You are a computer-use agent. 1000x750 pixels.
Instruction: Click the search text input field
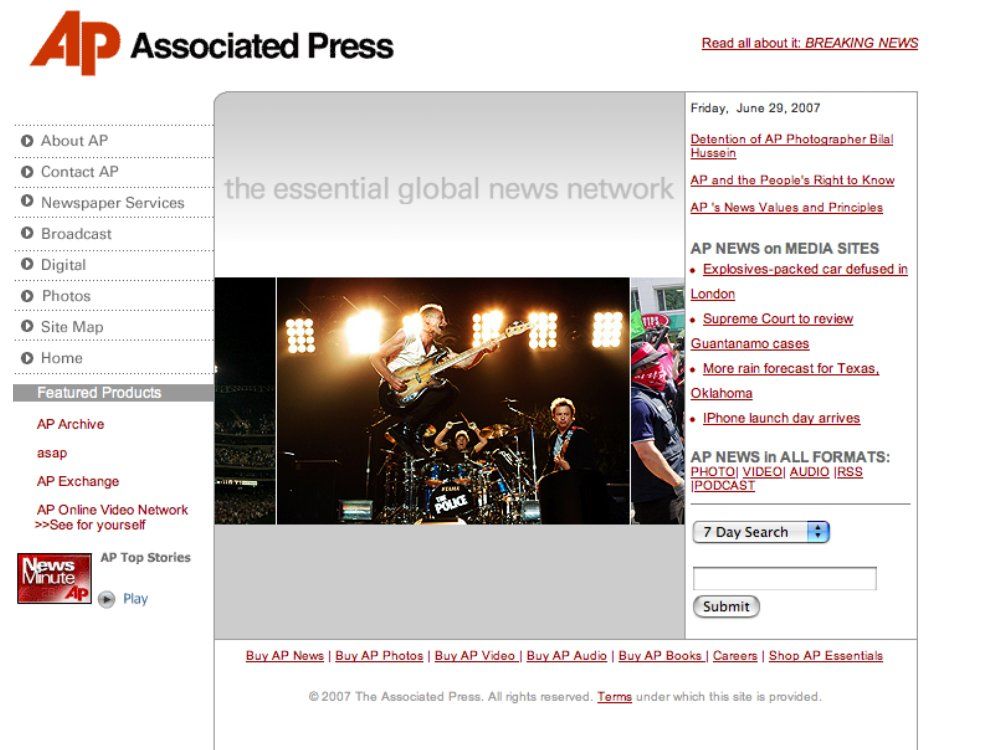[784, 578]
